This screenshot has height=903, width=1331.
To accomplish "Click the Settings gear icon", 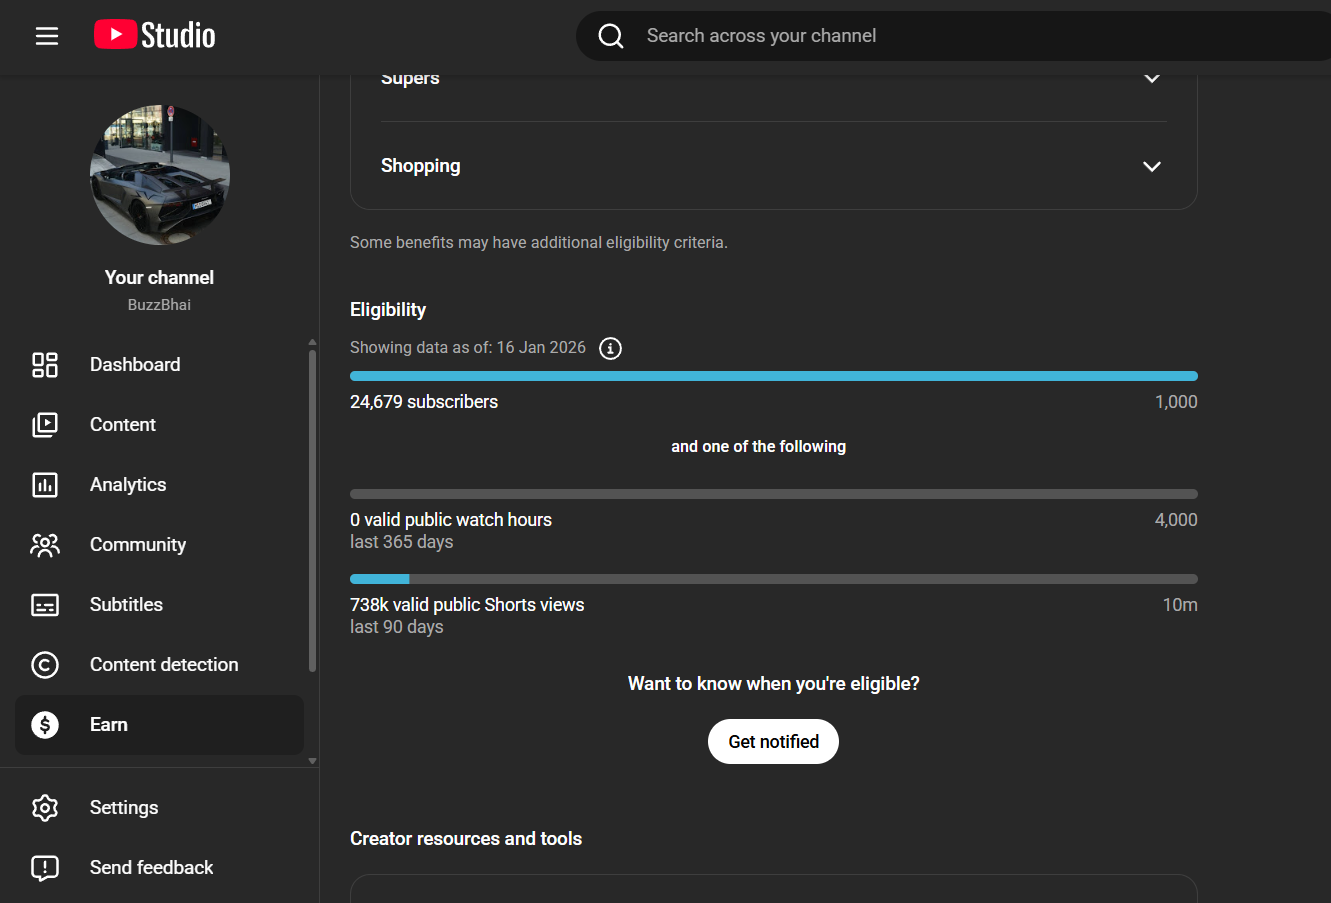I will click(45, 808).
